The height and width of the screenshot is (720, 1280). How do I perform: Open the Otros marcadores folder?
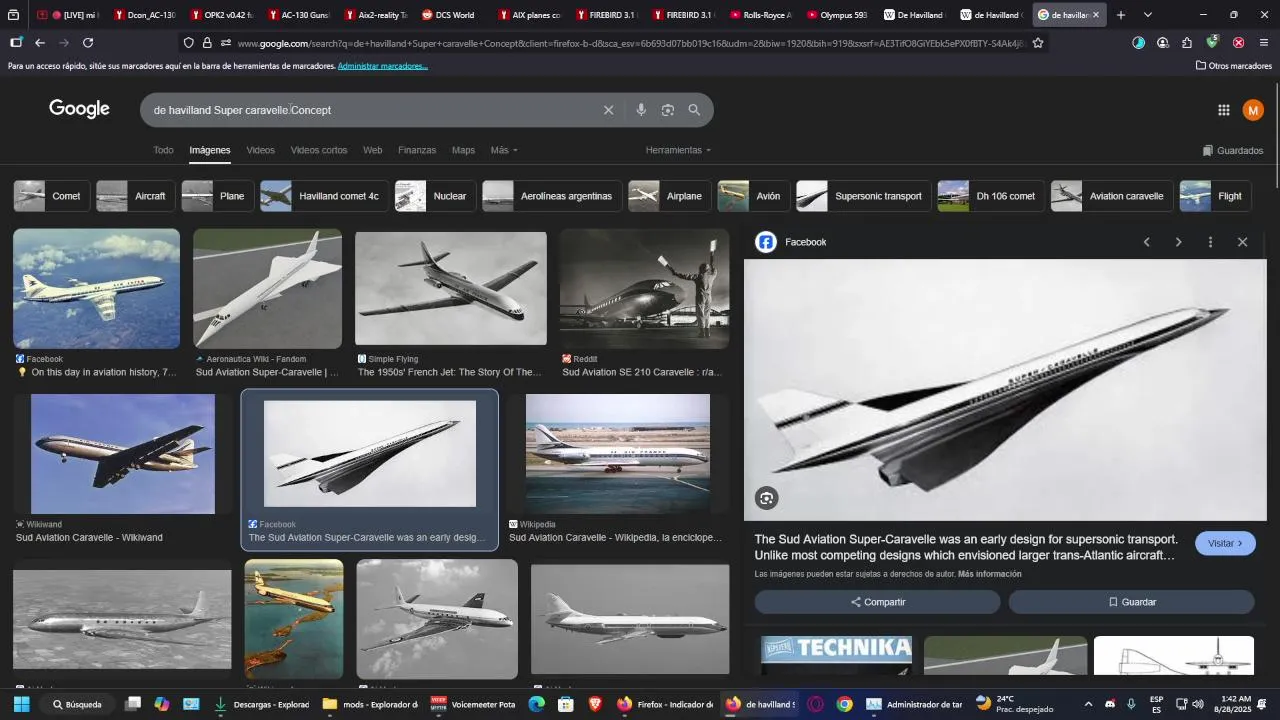(x=1234, y=66)
